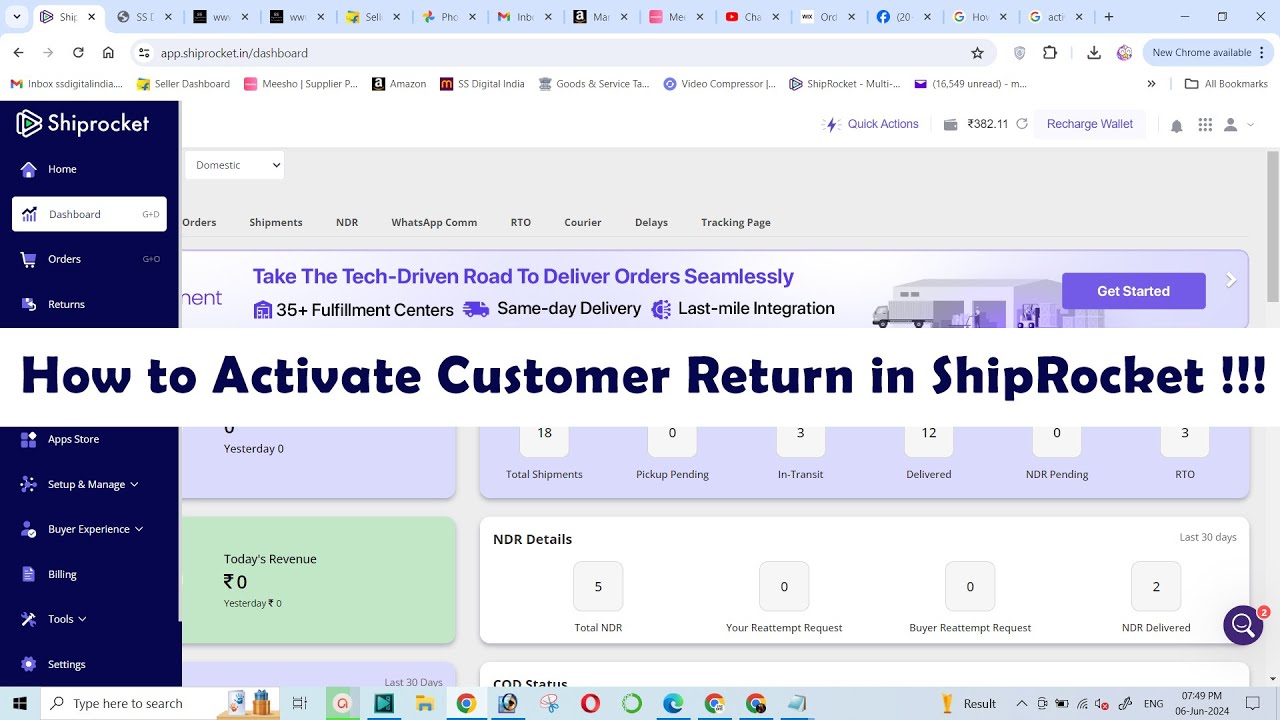This screenshot has height=720, width=1280.
Task: Open the notifications bell
Action: coord(1177,125)
